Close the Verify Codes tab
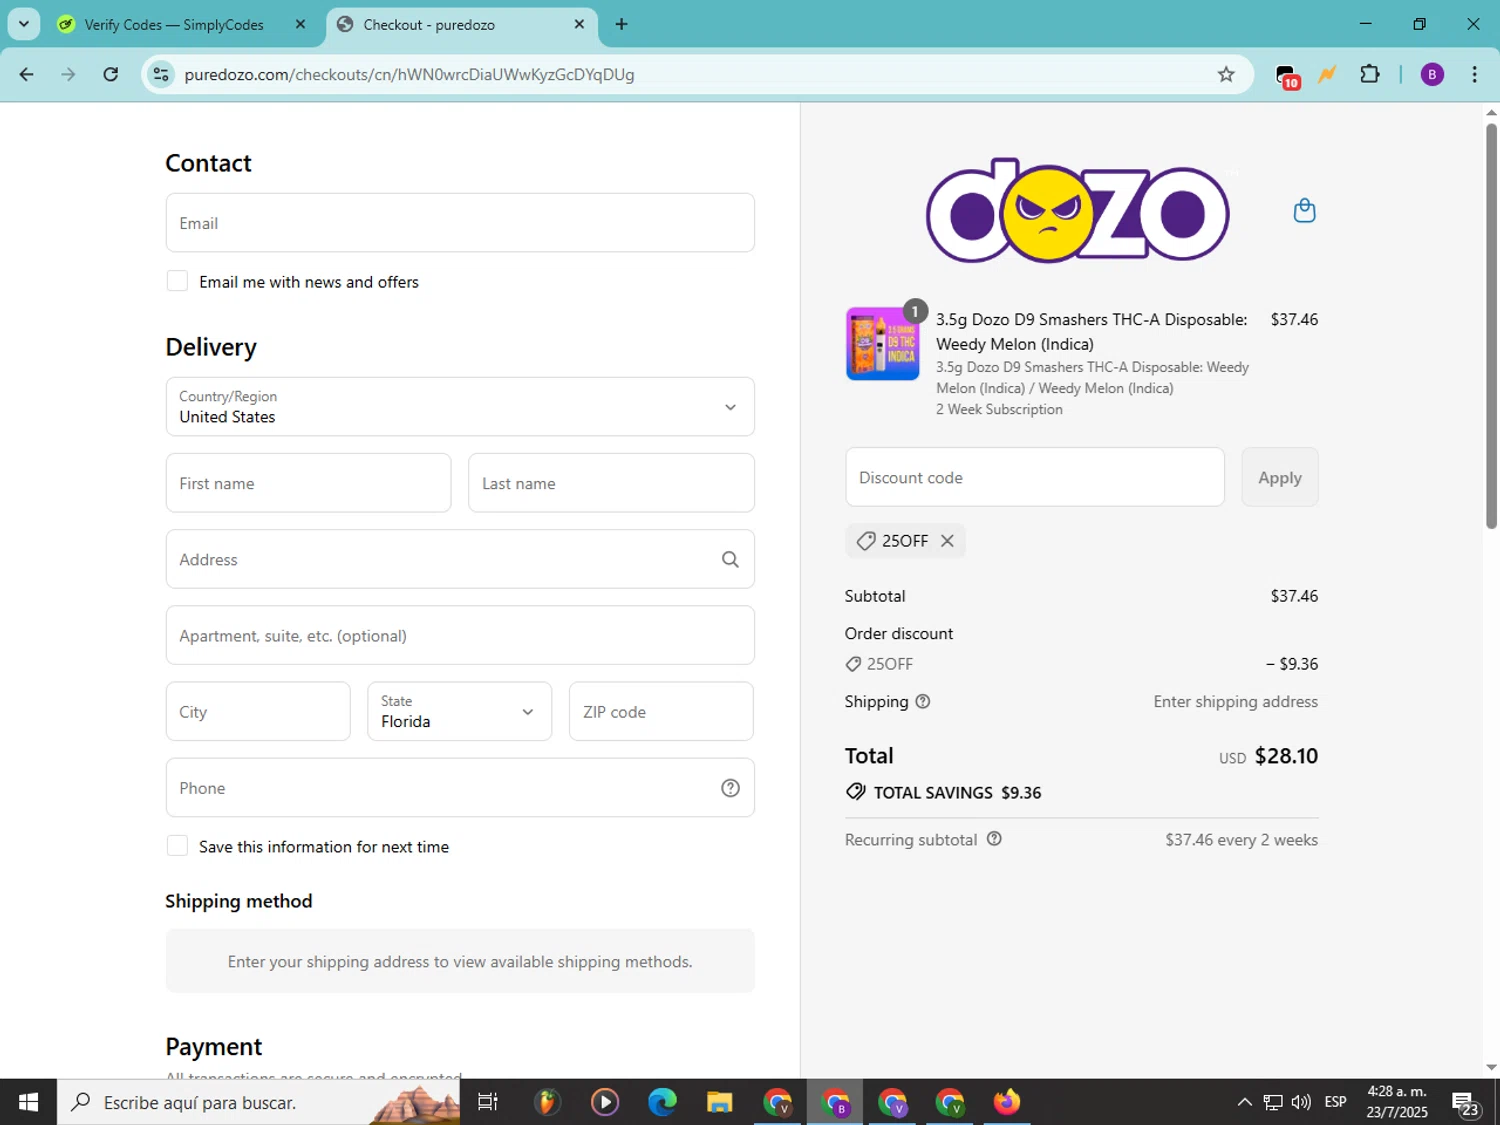 point(300,24)
